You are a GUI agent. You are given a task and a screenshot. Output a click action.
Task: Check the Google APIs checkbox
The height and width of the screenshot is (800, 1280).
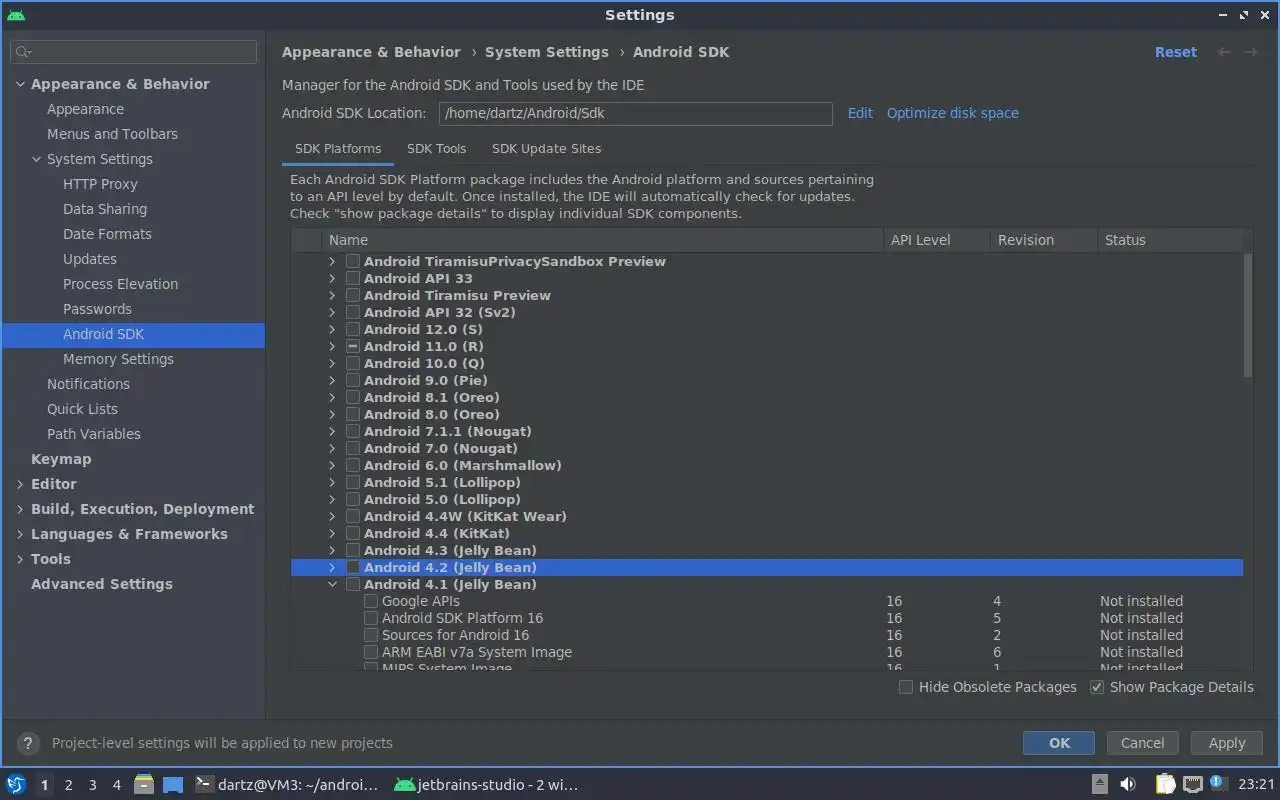[371, 601]
